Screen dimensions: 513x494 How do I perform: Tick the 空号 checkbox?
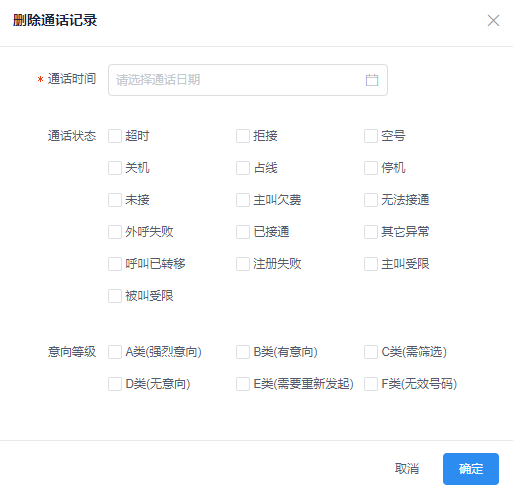(371, 136)
